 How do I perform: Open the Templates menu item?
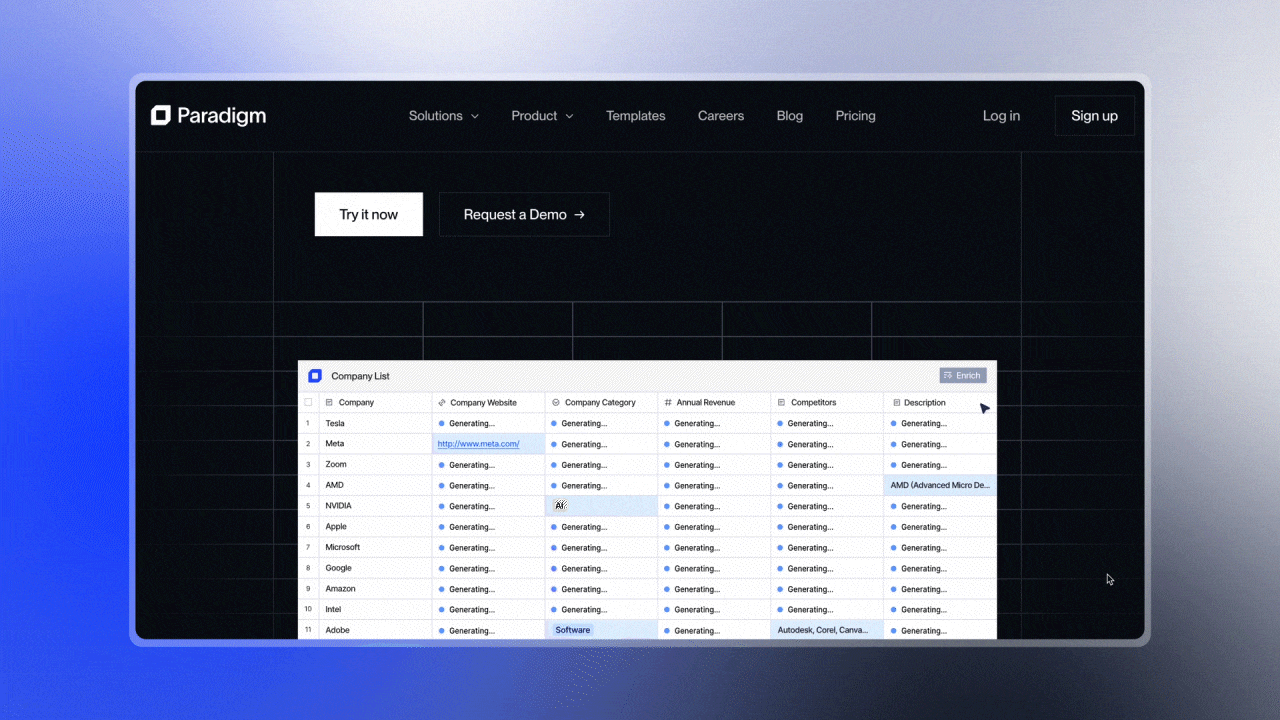pyautogui.click(x=635, y=115)
